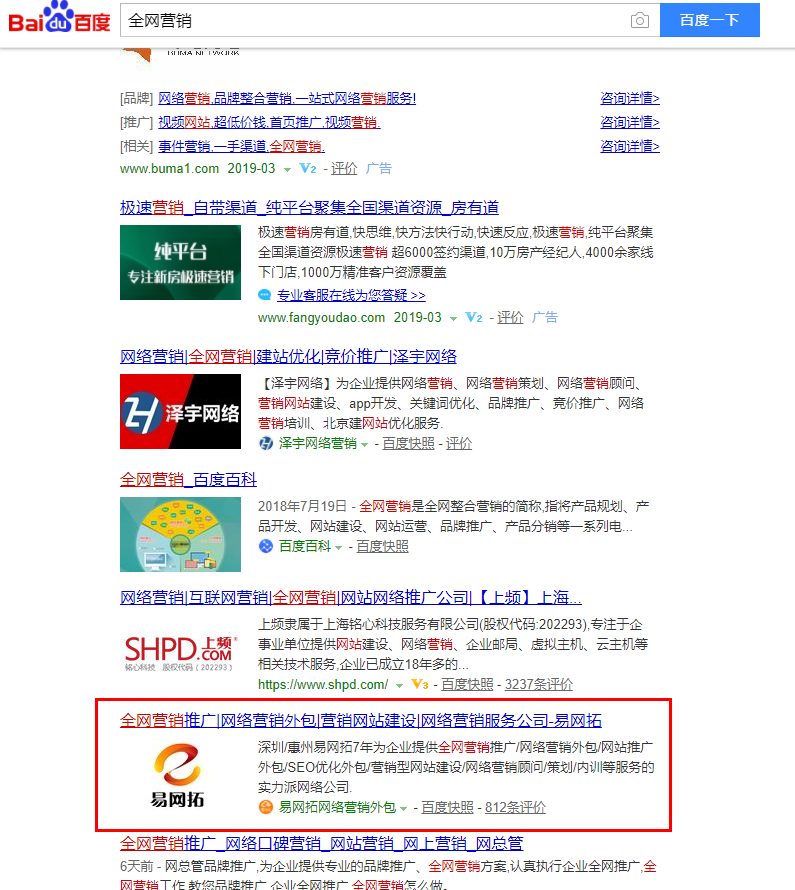Viewport: 795px width, 890px height.
Task: Open the 事件营销,一手渠道 related link
Action: pos(241,146)
